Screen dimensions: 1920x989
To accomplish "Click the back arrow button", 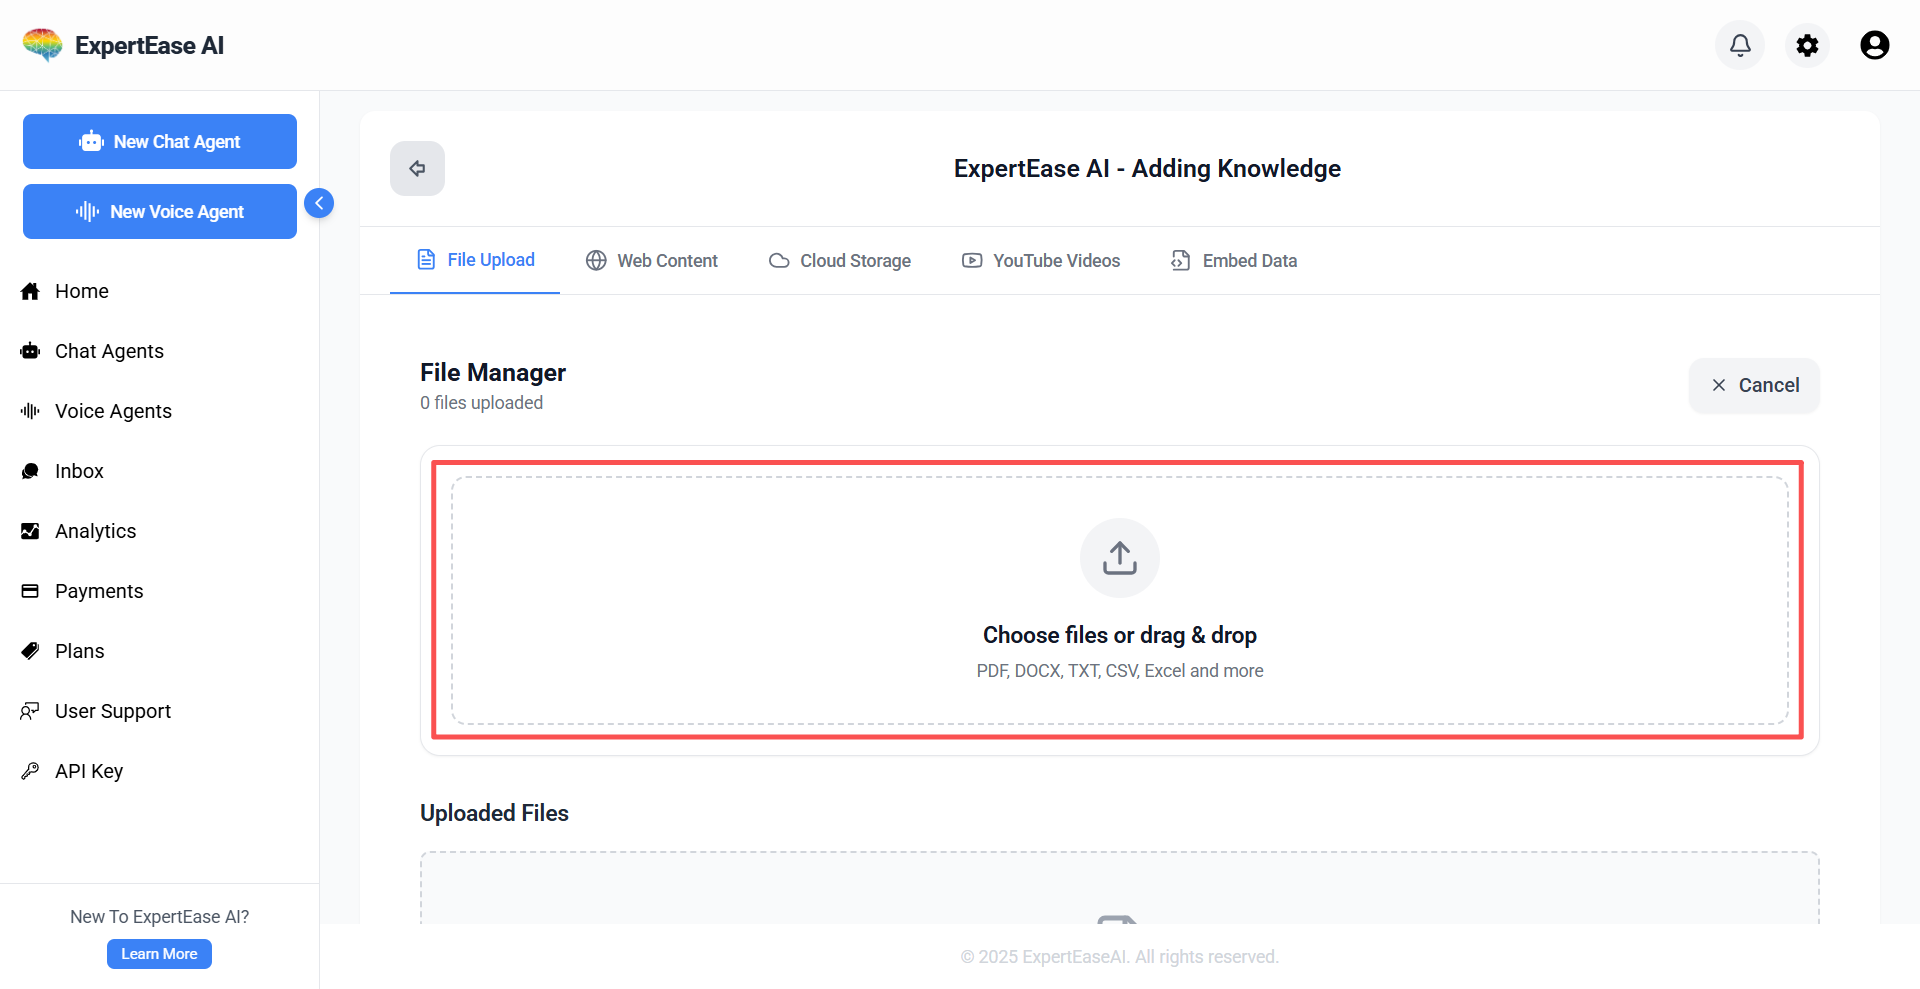I will tap(417, 168).
